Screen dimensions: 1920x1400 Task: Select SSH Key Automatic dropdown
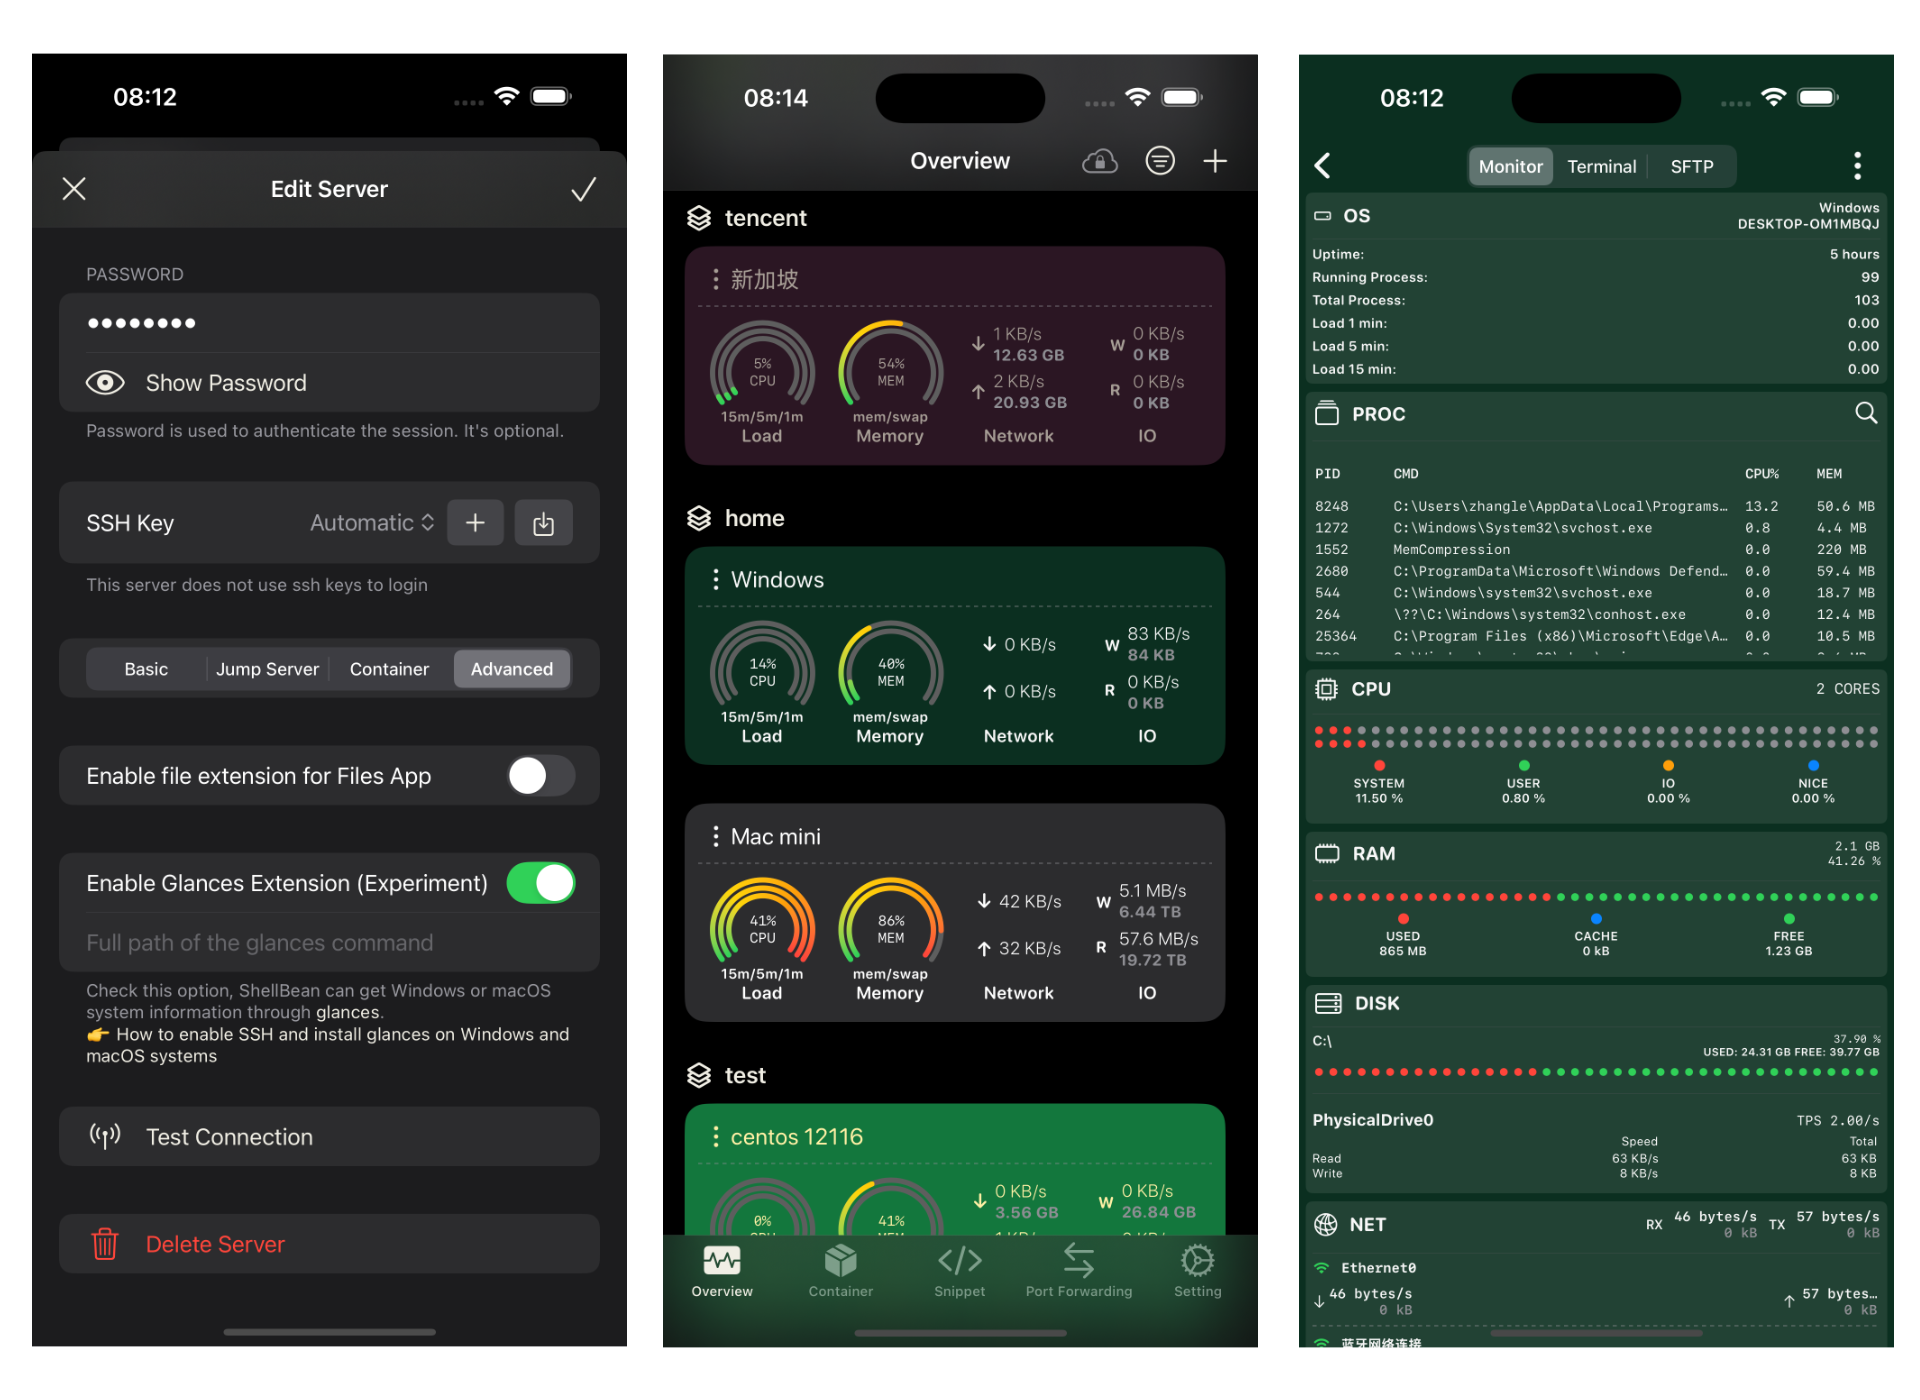368,522
